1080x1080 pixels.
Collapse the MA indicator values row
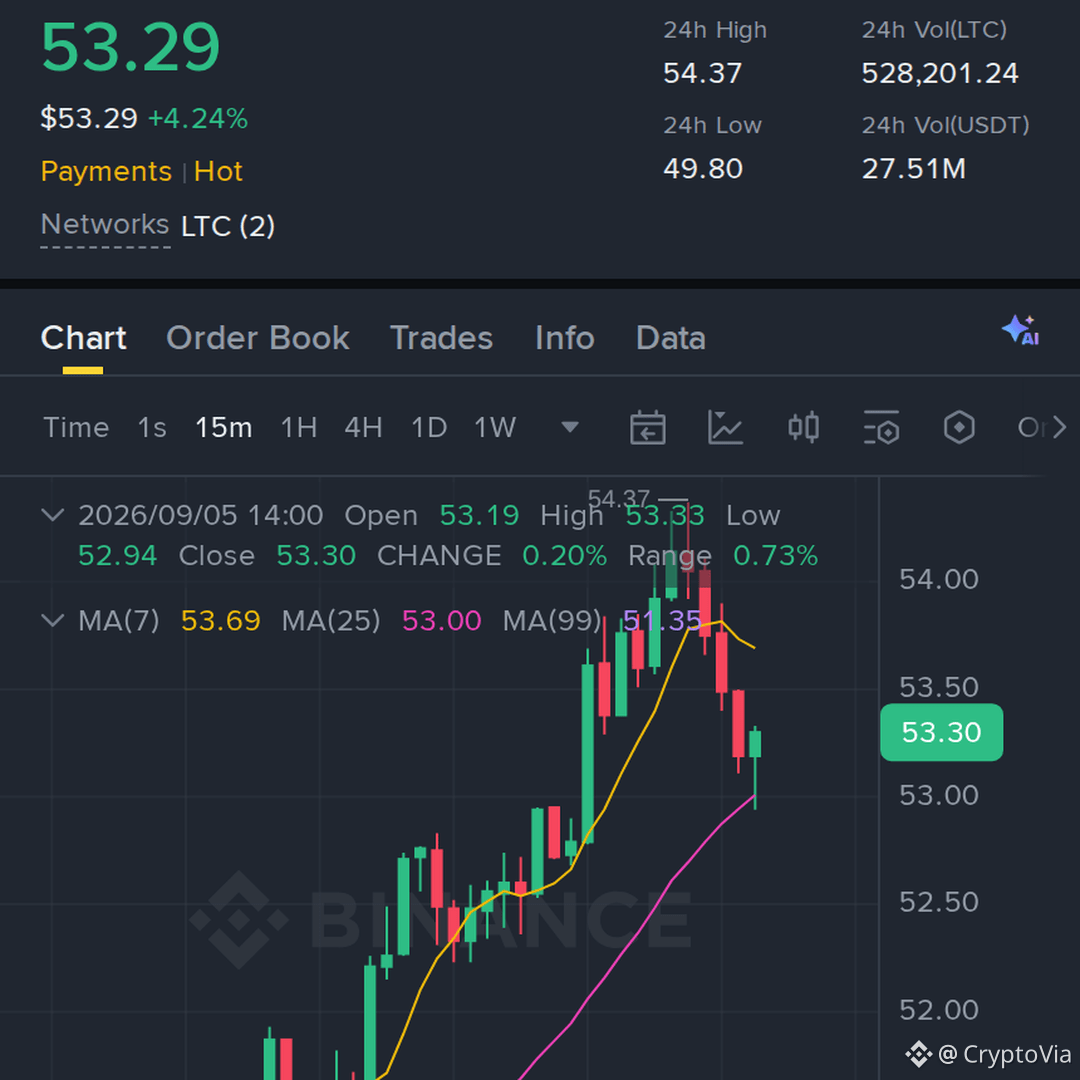[x=53, y=620]
